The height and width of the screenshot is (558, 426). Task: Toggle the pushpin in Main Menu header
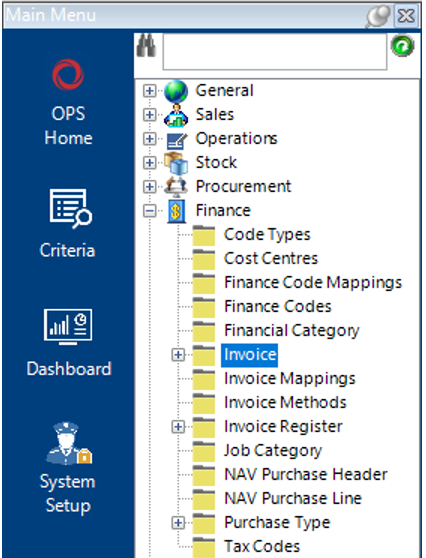tap(378, 16)
